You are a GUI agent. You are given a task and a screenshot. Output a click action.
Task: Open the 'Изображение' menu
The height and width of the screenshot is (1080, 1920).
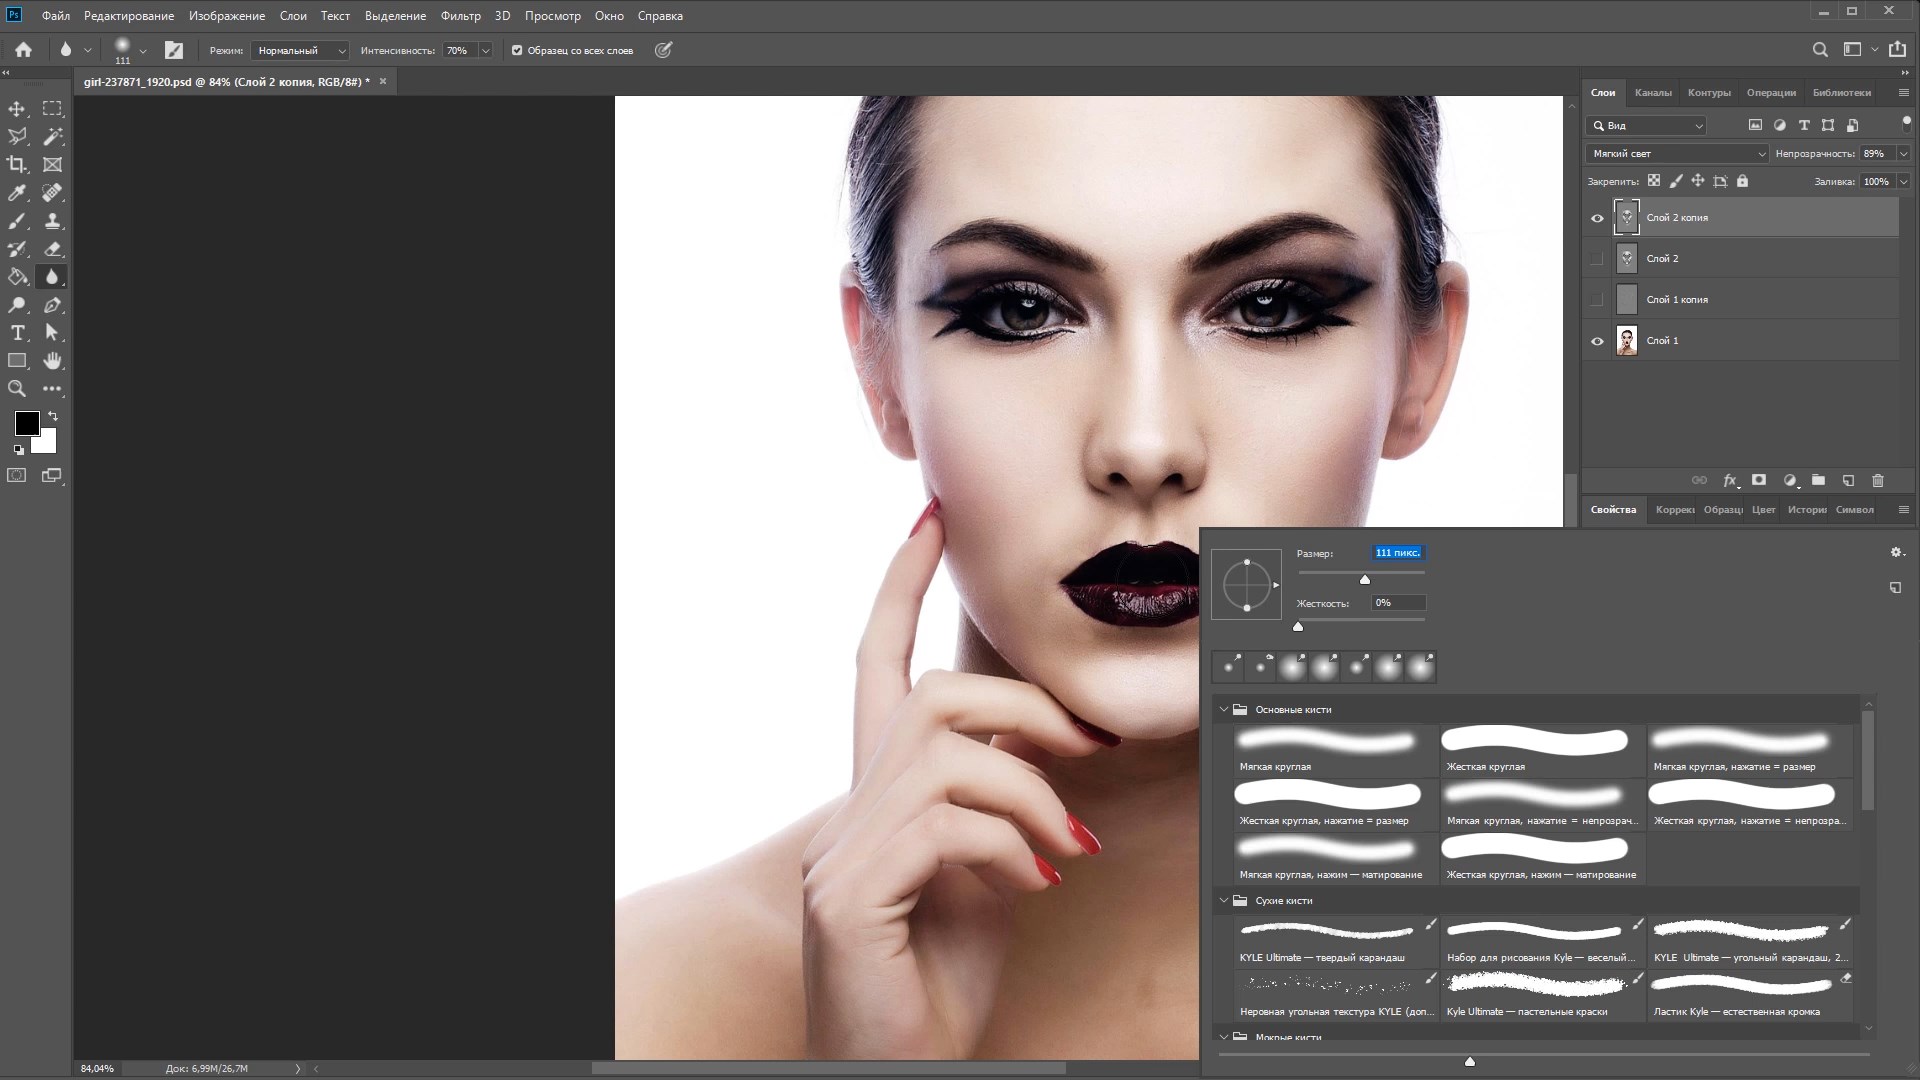coord(227,16)
